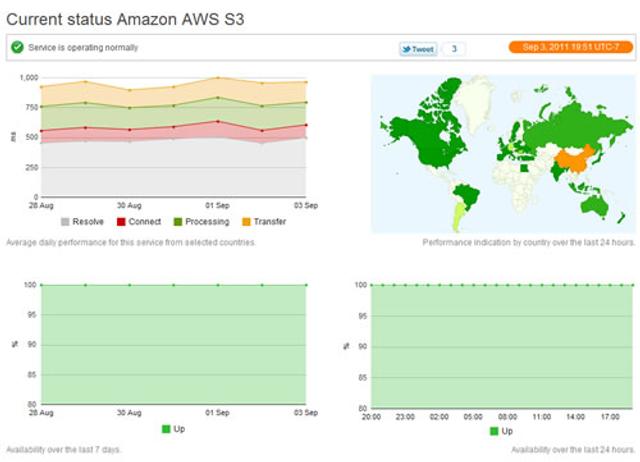Screen dimensions: 640x462
Task: Click the orange date timestamp badge
Action: coord(568,47)
